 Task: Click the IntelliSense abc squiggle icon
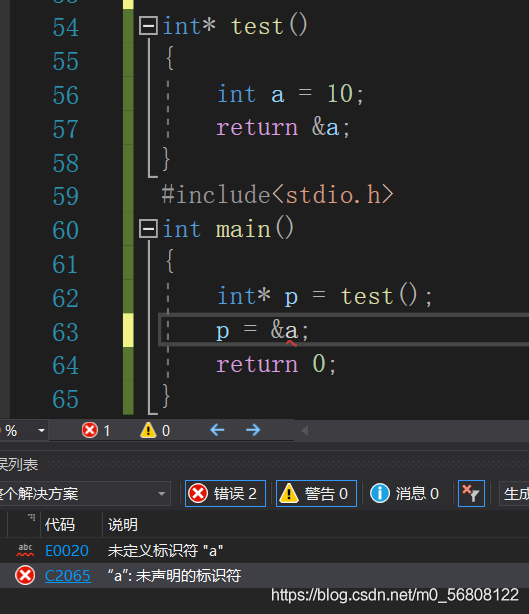coord(25,550)
